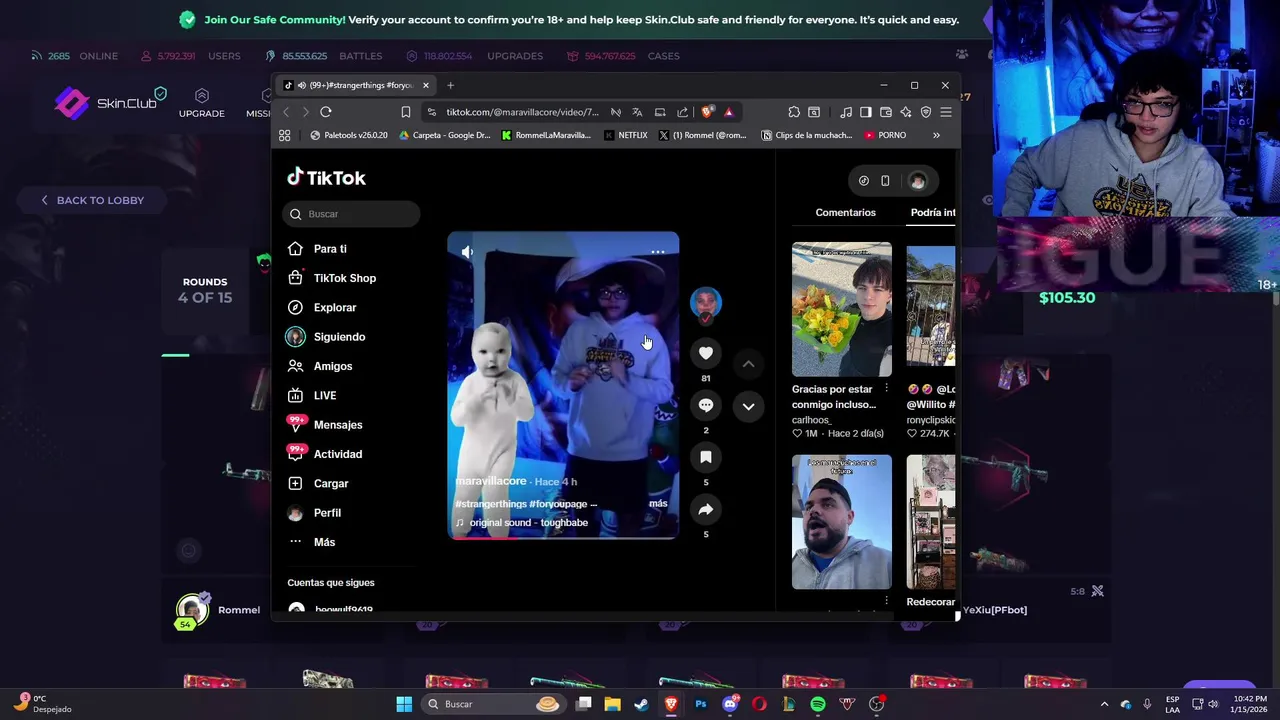Open TikTok profile avatar at top right
The height and width of the screenshot is (720, 1280).
917,181
